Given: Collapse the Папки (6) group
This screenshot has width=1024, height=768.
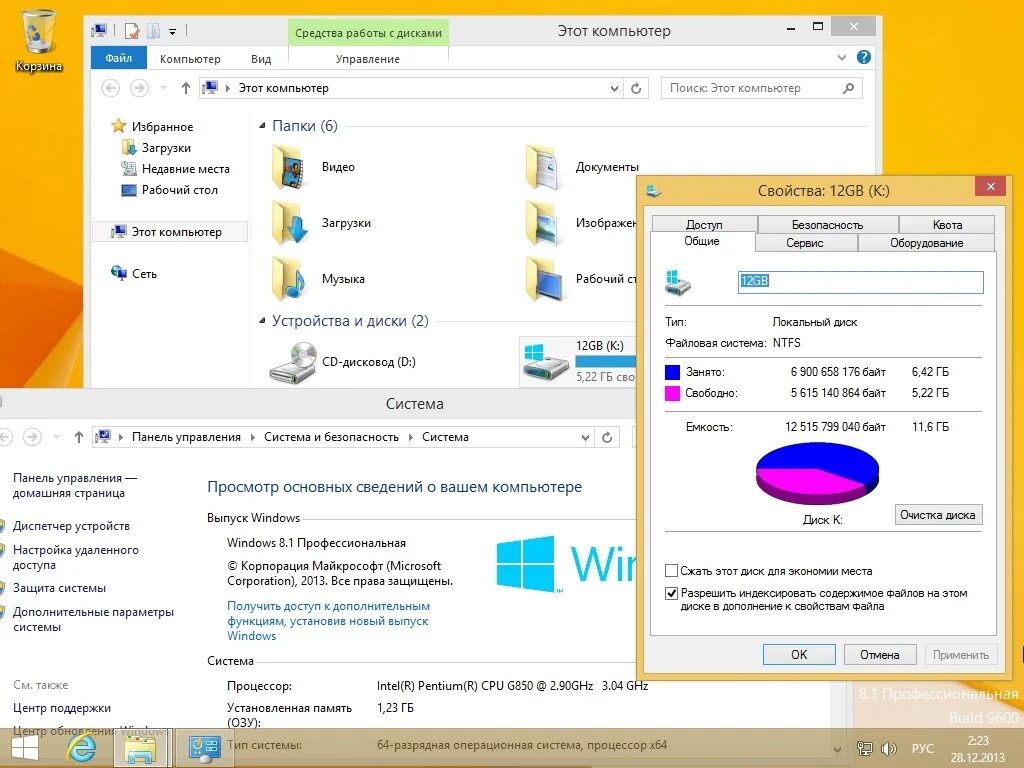Looking at the screenshot, I should tap(262, 125).
